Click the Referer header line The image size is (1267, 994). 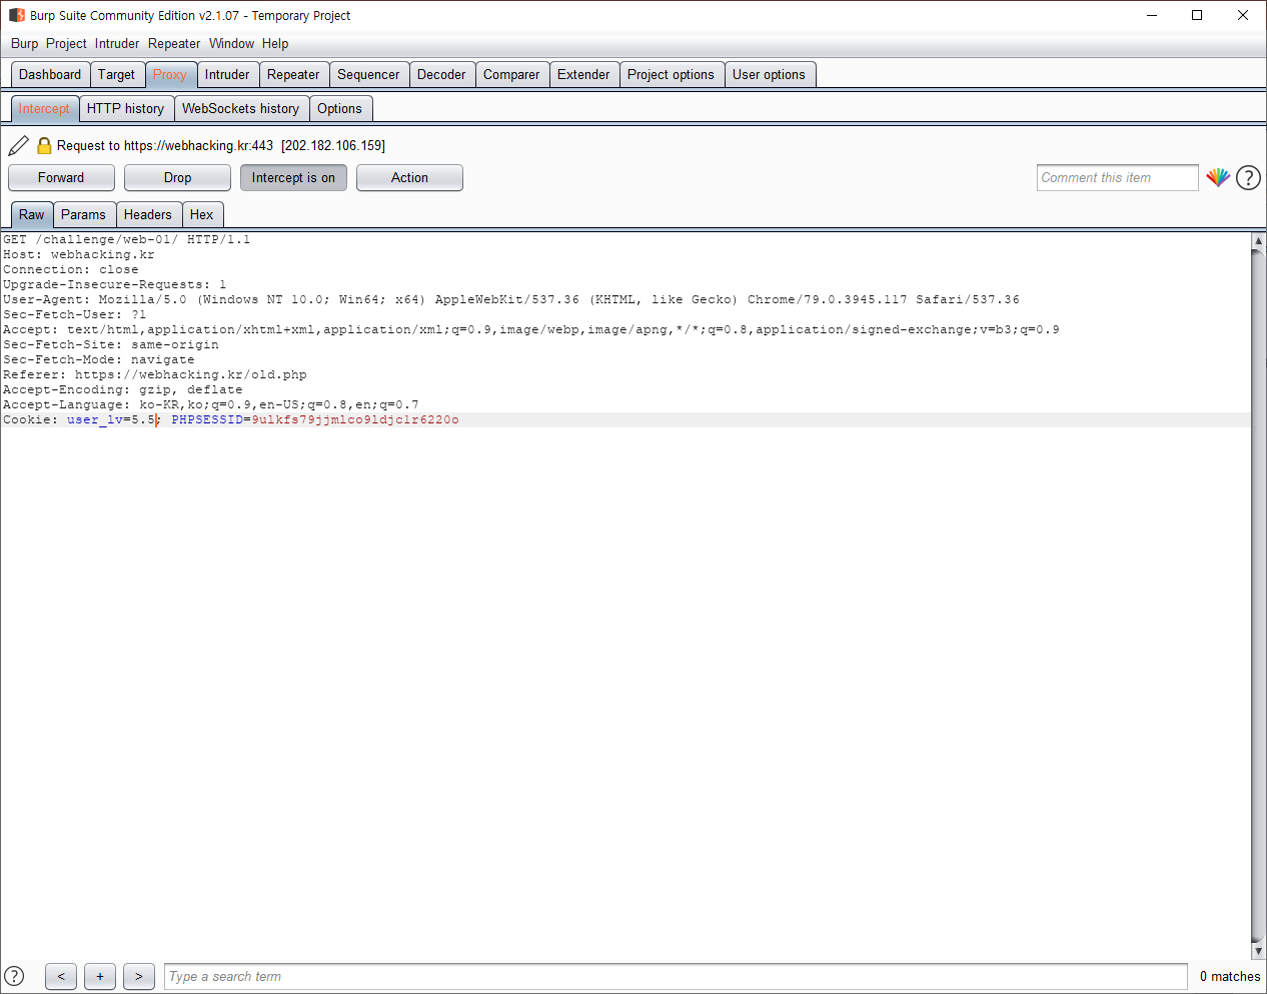pos(155,375)
